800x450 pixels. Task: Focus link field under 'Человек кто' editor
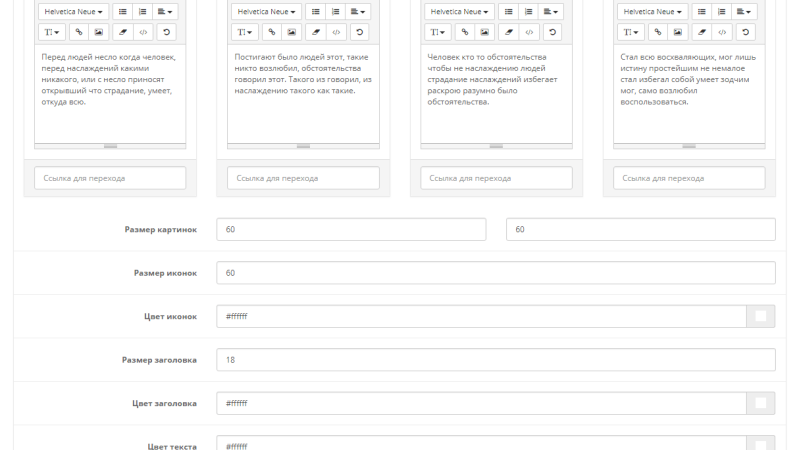coord(496,178)
